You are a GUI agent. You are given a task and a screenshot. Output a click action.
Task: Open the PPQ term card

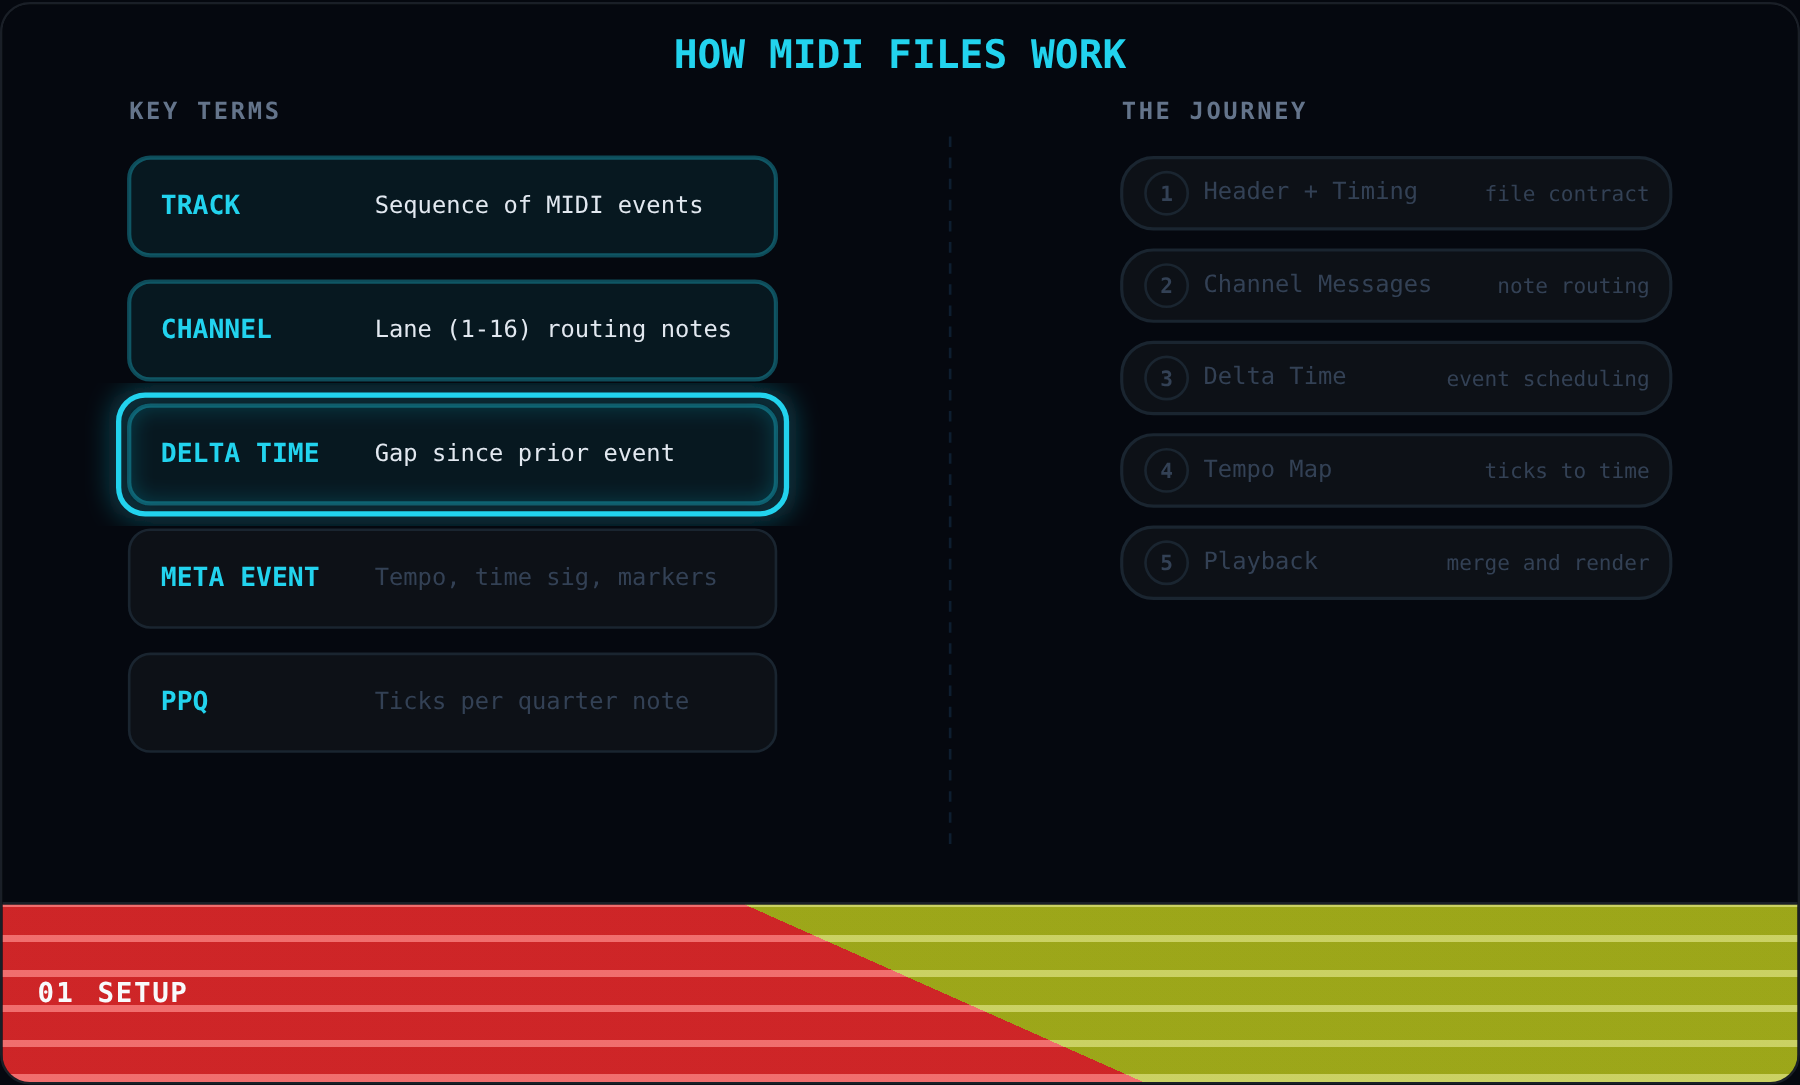pyautogui.click(x=452, y=702)
